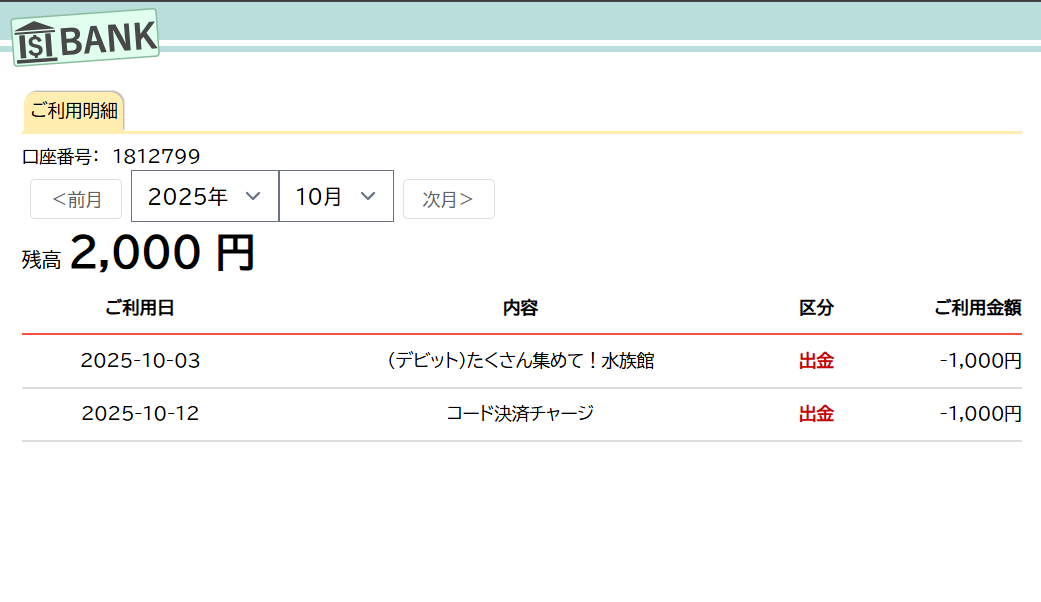The width and height of the screenshot is (1041, 602).
Task: Expand the 10月 month dropdown
Action: click(336, 196)
